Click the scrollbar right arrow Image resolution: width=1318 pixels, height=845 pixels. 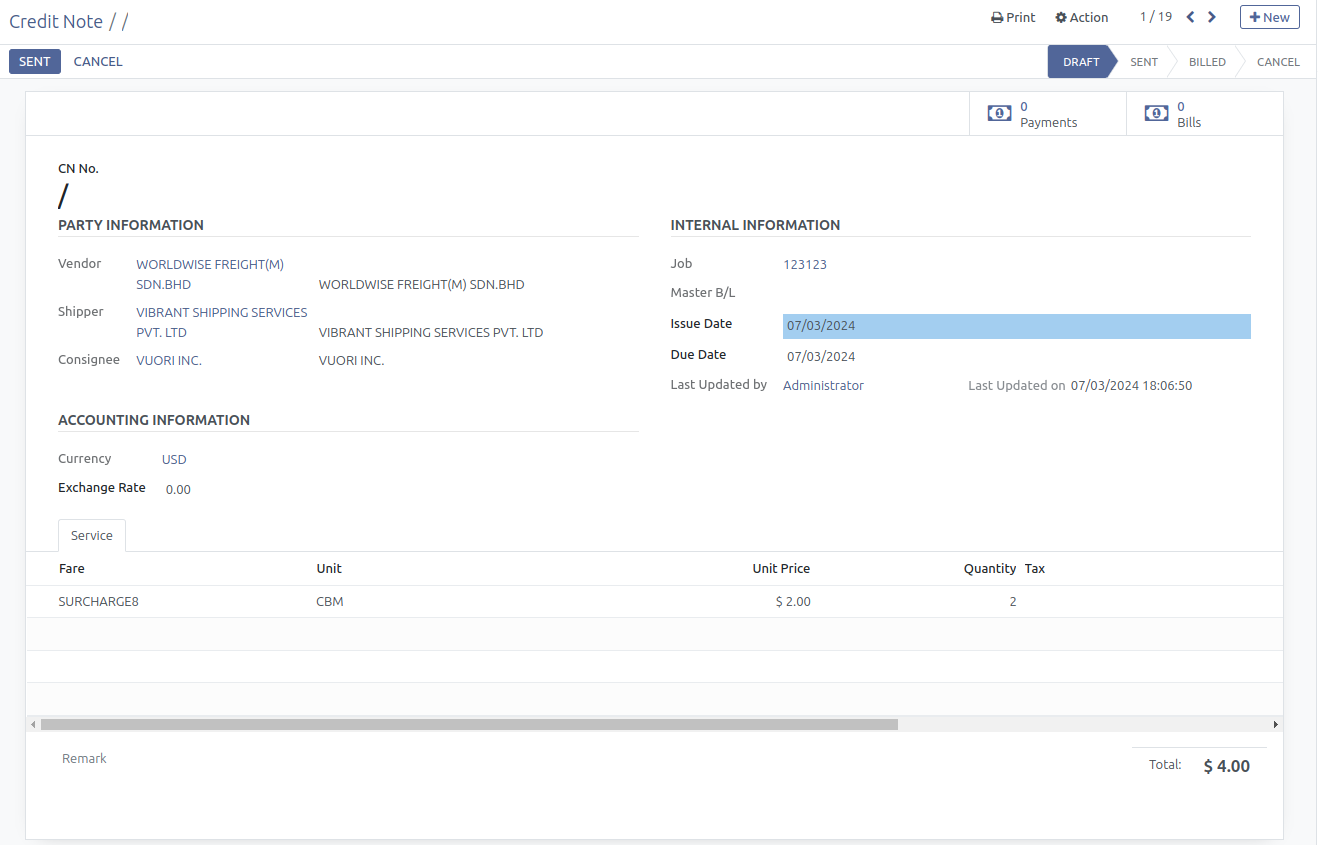coord(1275,724)
